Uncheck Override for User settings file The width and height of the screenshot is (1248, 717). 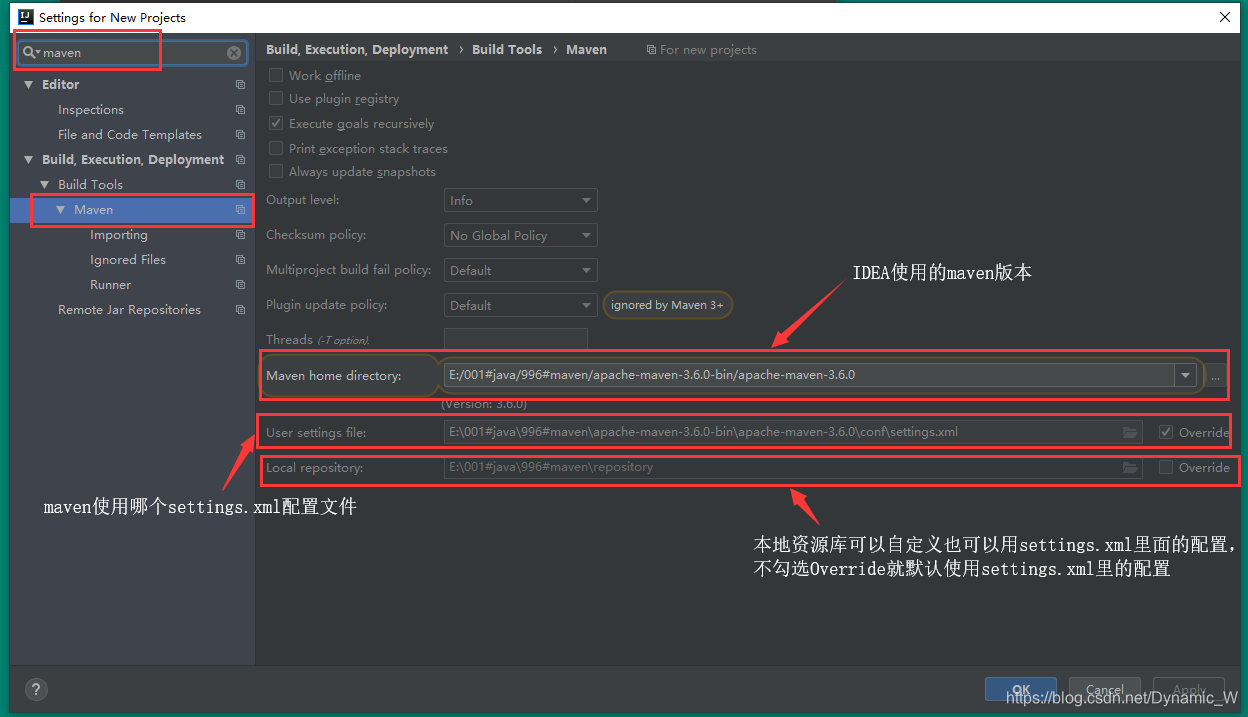click(x=1166, y=433)
